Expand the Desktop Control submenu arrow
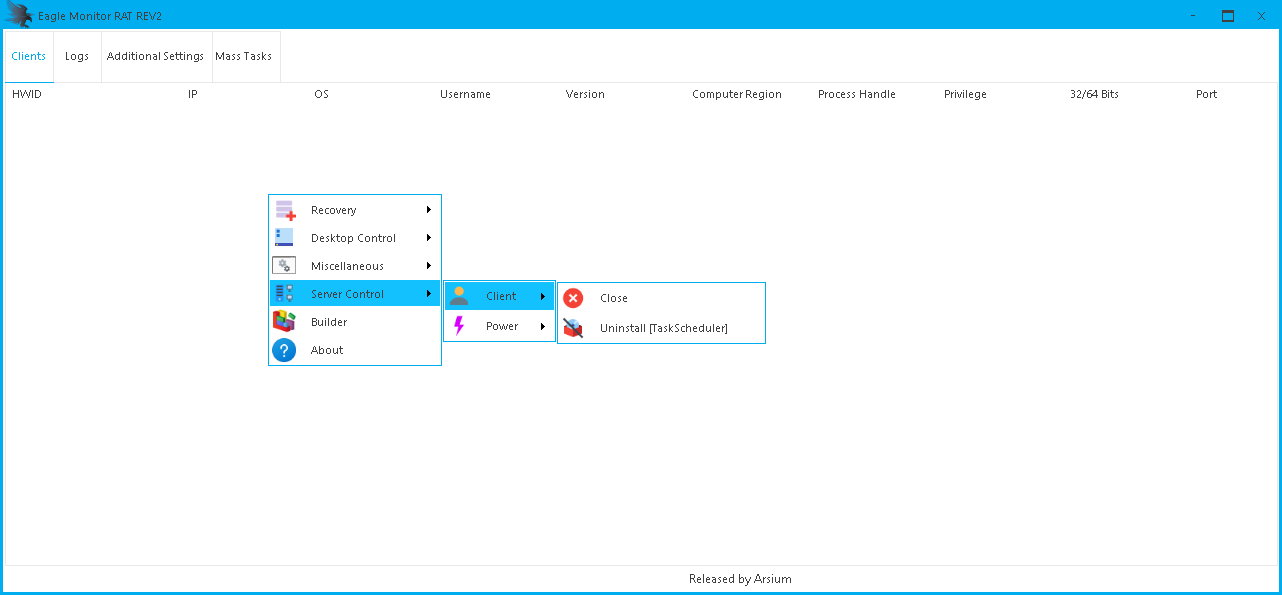 [x=428, y=238]
